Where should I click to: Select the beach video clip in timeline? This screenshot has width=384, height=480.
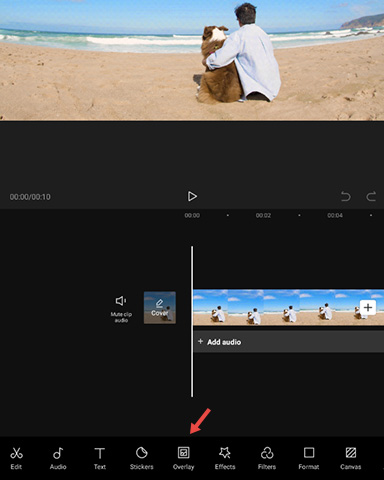pyautogui.click(x=289, y=307)
